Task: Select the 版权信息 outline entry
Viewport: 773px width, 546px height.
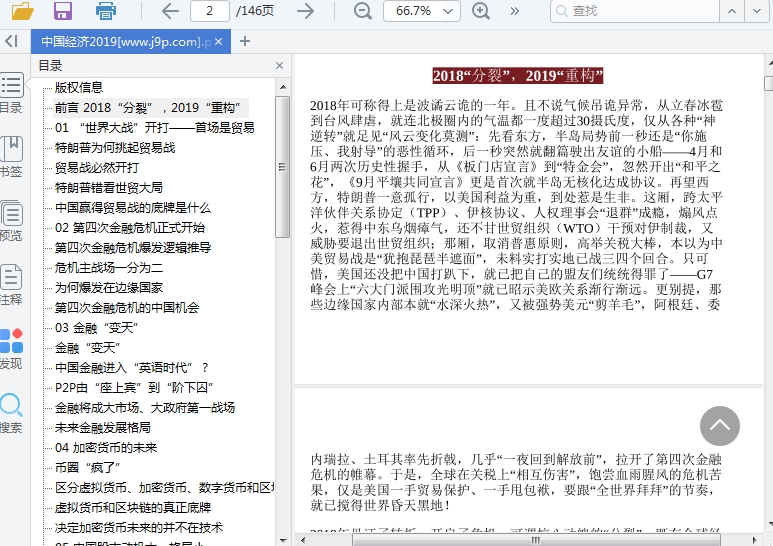Action: [x=79, y=88]
